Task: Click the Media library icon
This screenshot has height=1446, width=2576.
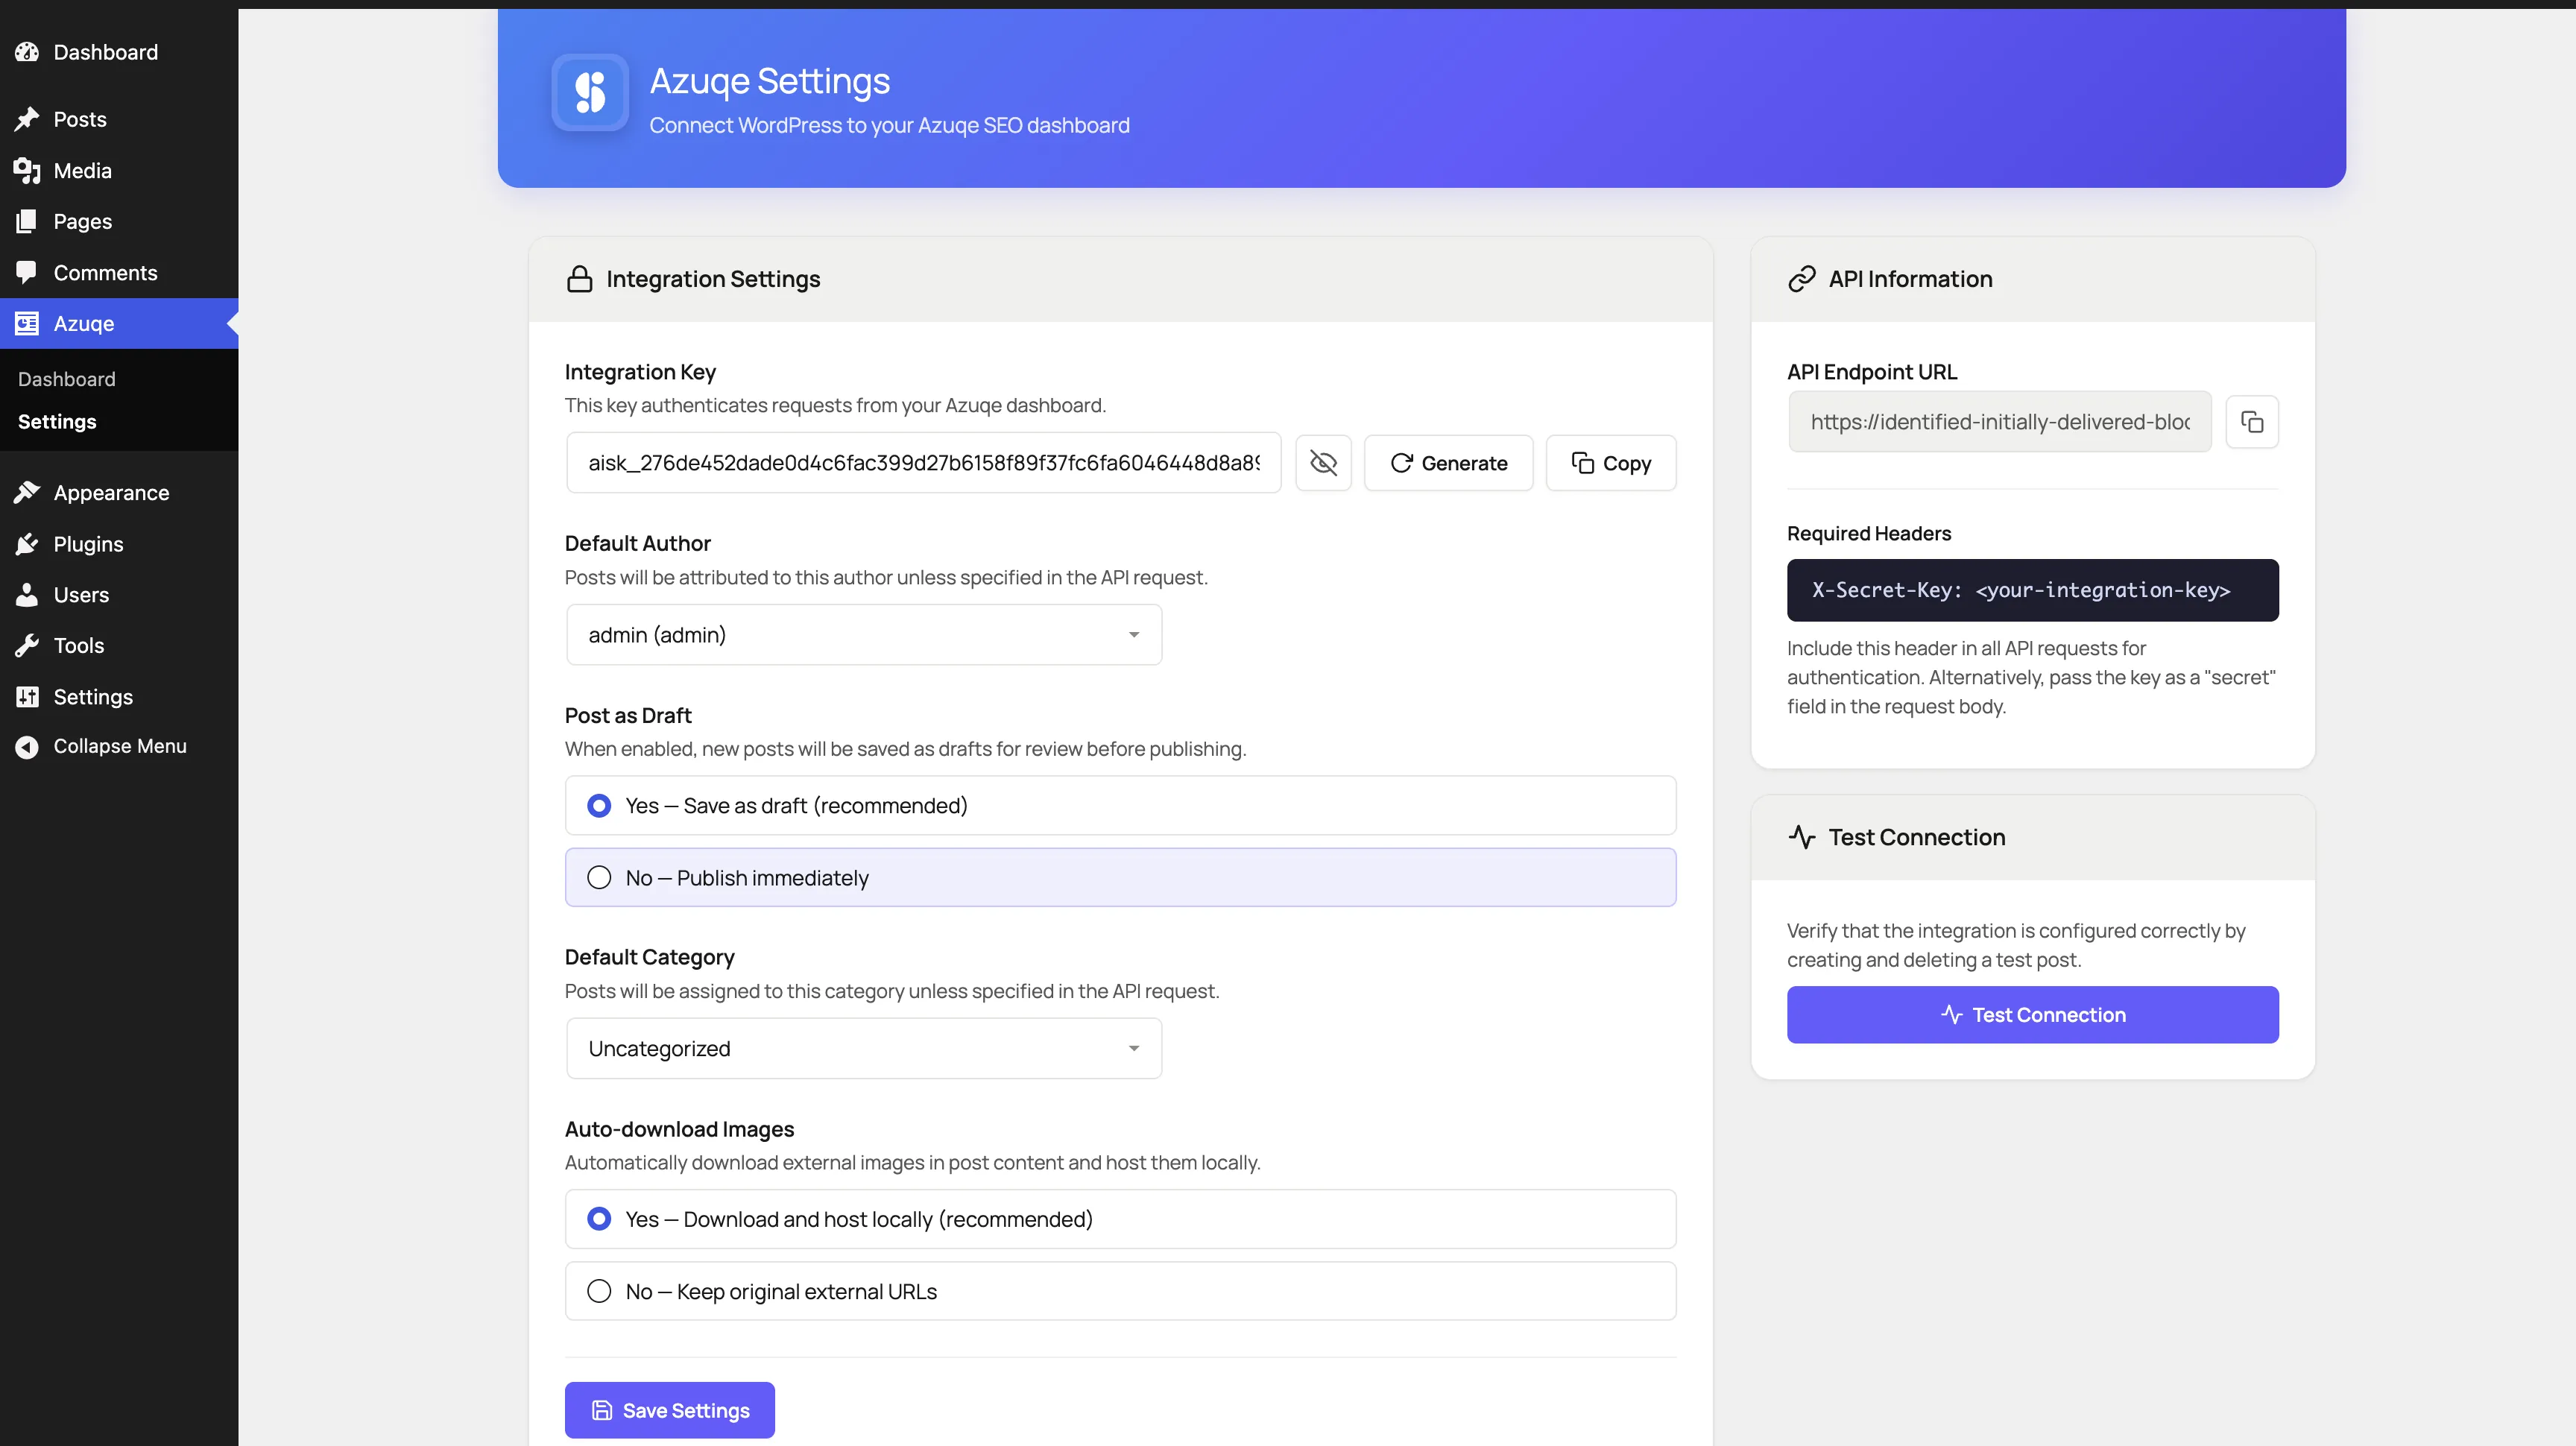Action: pyautogui.click(x=27, y=171)
